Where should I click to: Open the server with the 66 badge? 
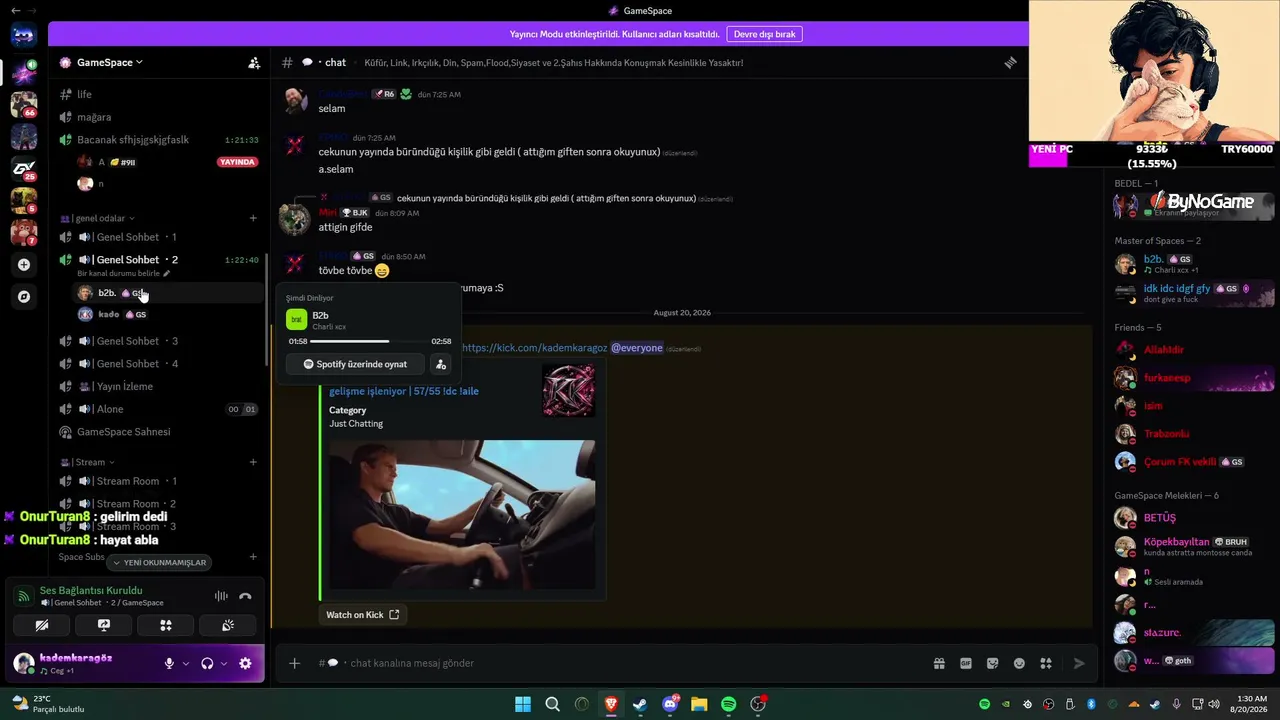[x=24, y=104]
